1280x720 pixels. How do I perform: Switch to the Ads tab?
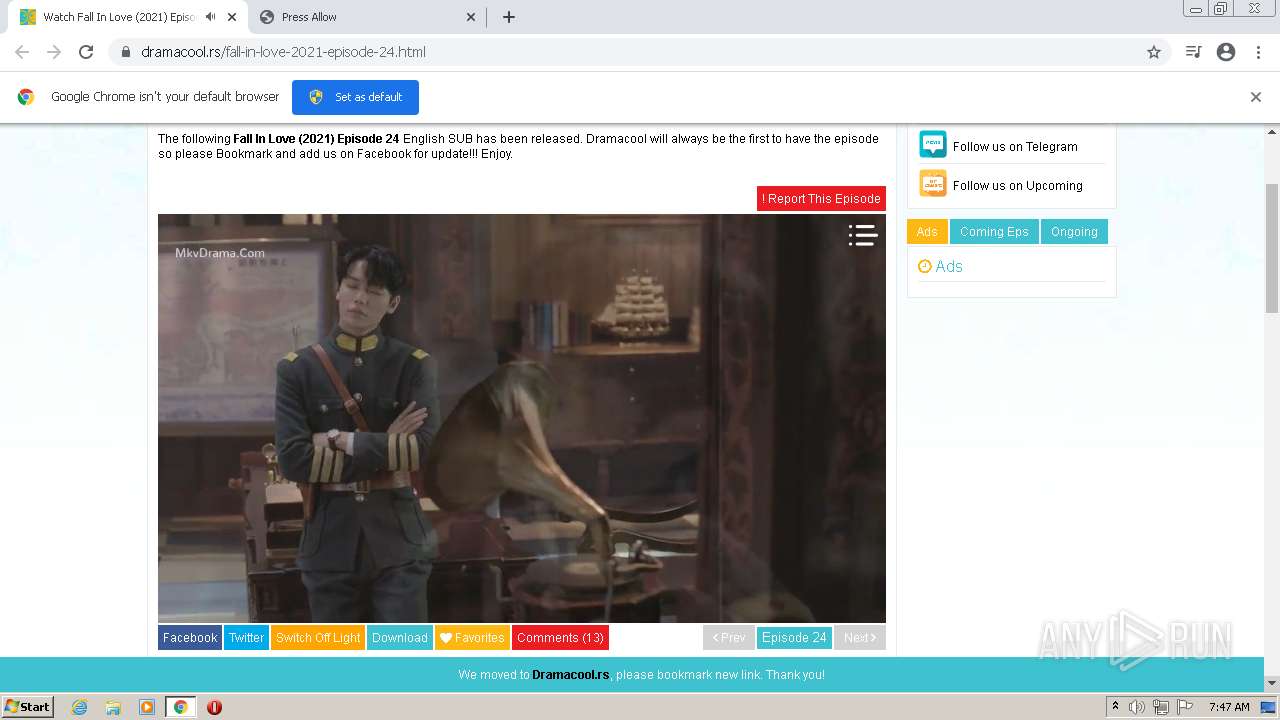(927, 232)
